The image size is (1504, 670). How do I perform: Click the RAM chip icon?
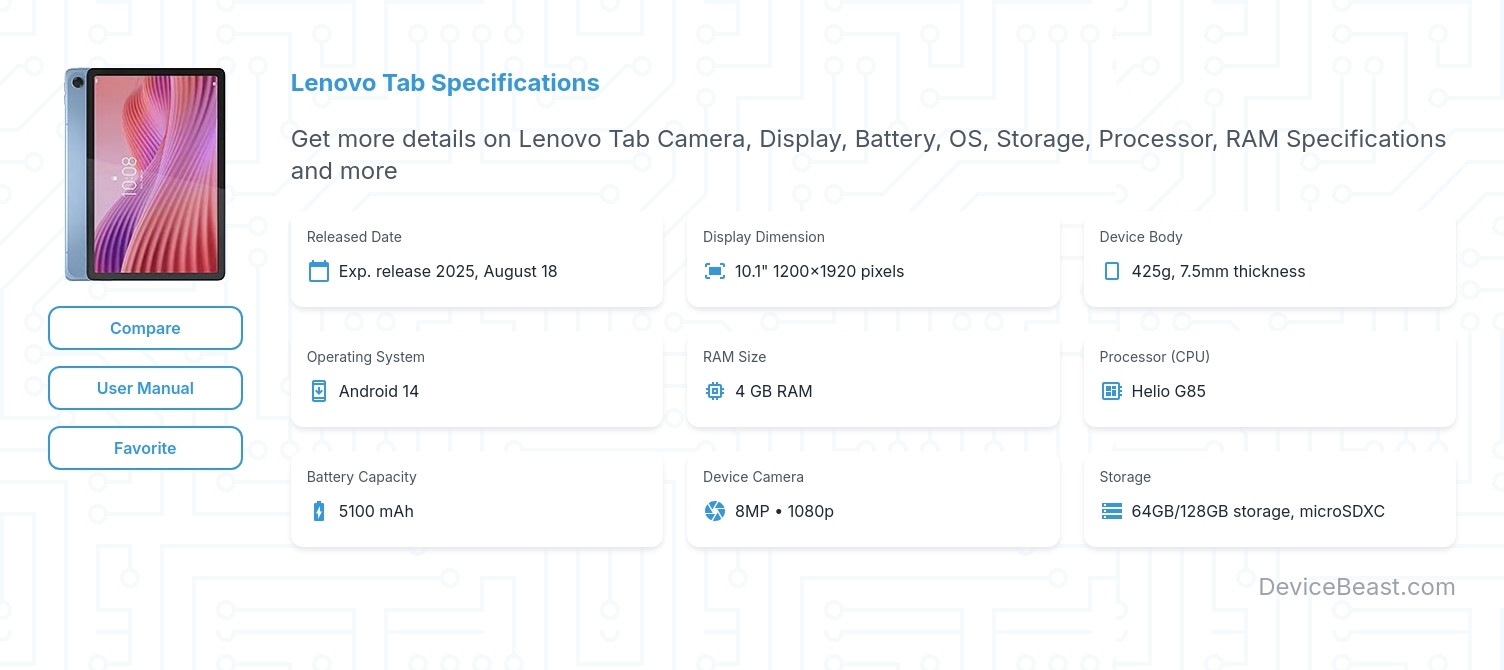[x=715, y=391]
